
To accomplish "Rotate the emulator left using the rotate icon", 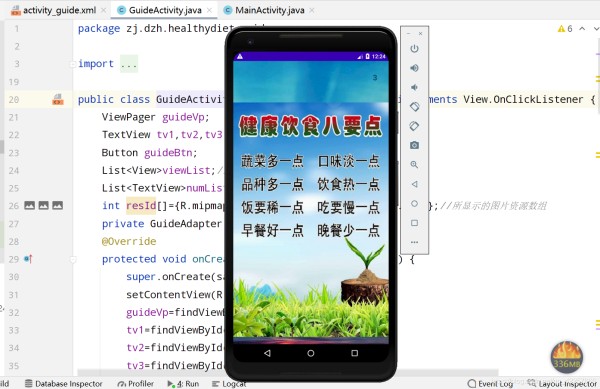I will (414, 107).
